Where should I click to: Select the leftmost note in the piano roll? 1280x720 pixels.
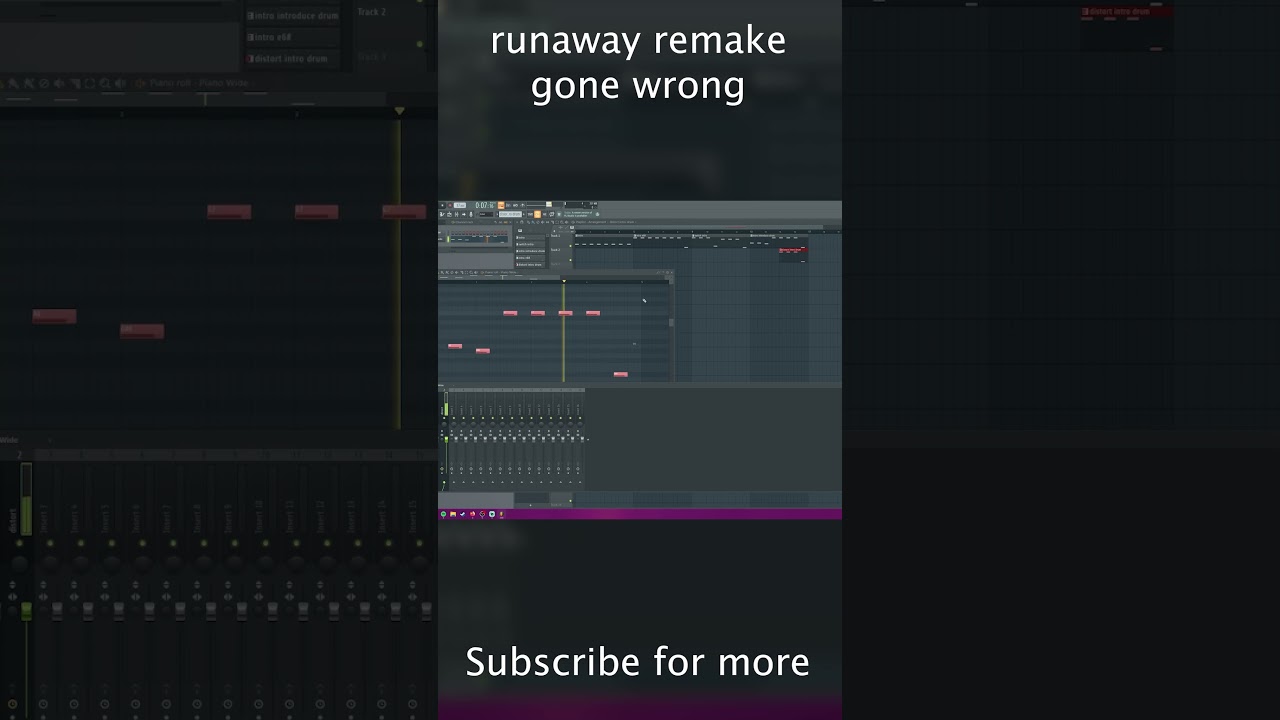coord(455,346)
